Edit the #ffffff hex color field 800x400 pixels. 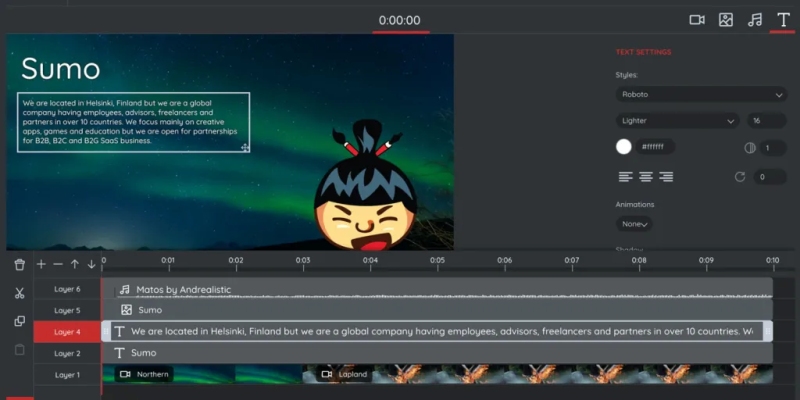tap(656, 147)
